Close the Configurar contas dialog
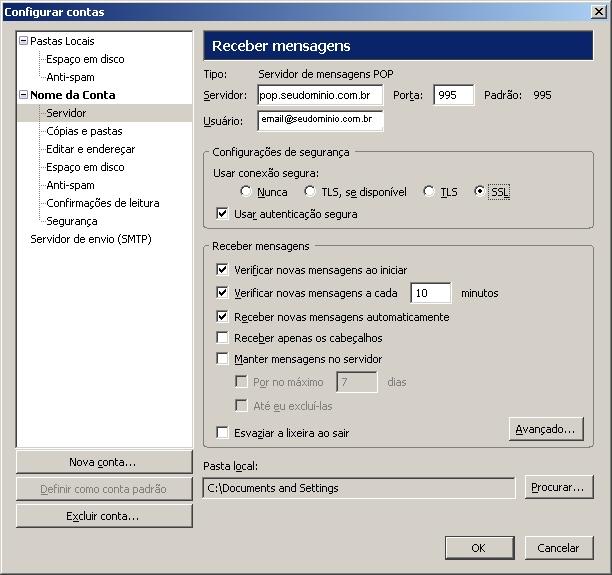The width and height of the screenshot is (612, 575). (599, 12)
